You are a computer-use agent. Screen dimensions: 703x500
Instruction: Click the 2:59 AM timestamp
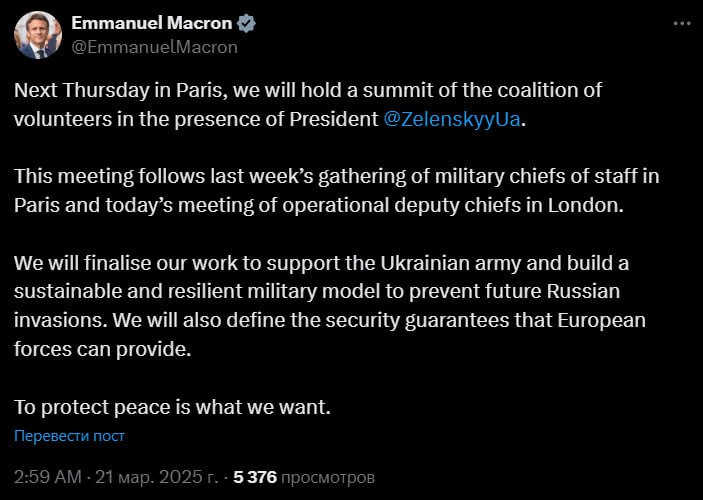(x=48, y=477)
